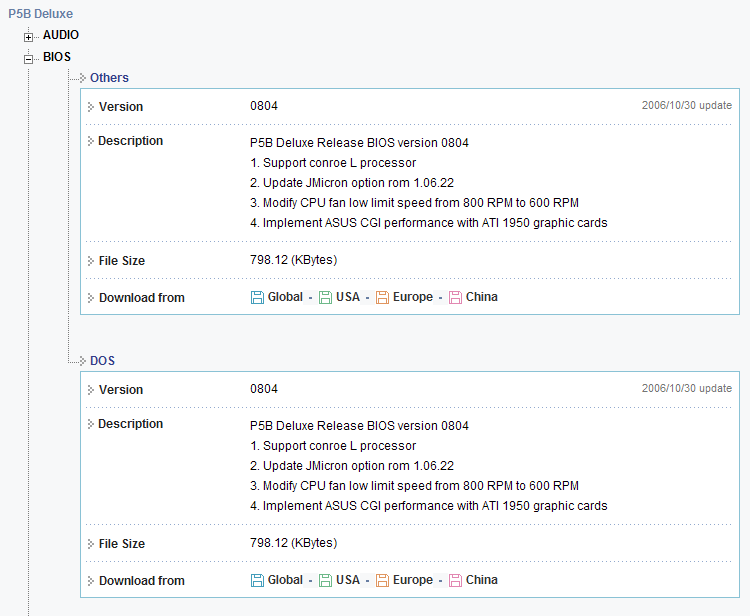This screenshot has height=616, width=750.
Task: Click the USA download disk icon under Others
Action: click(x=325, y=297)
